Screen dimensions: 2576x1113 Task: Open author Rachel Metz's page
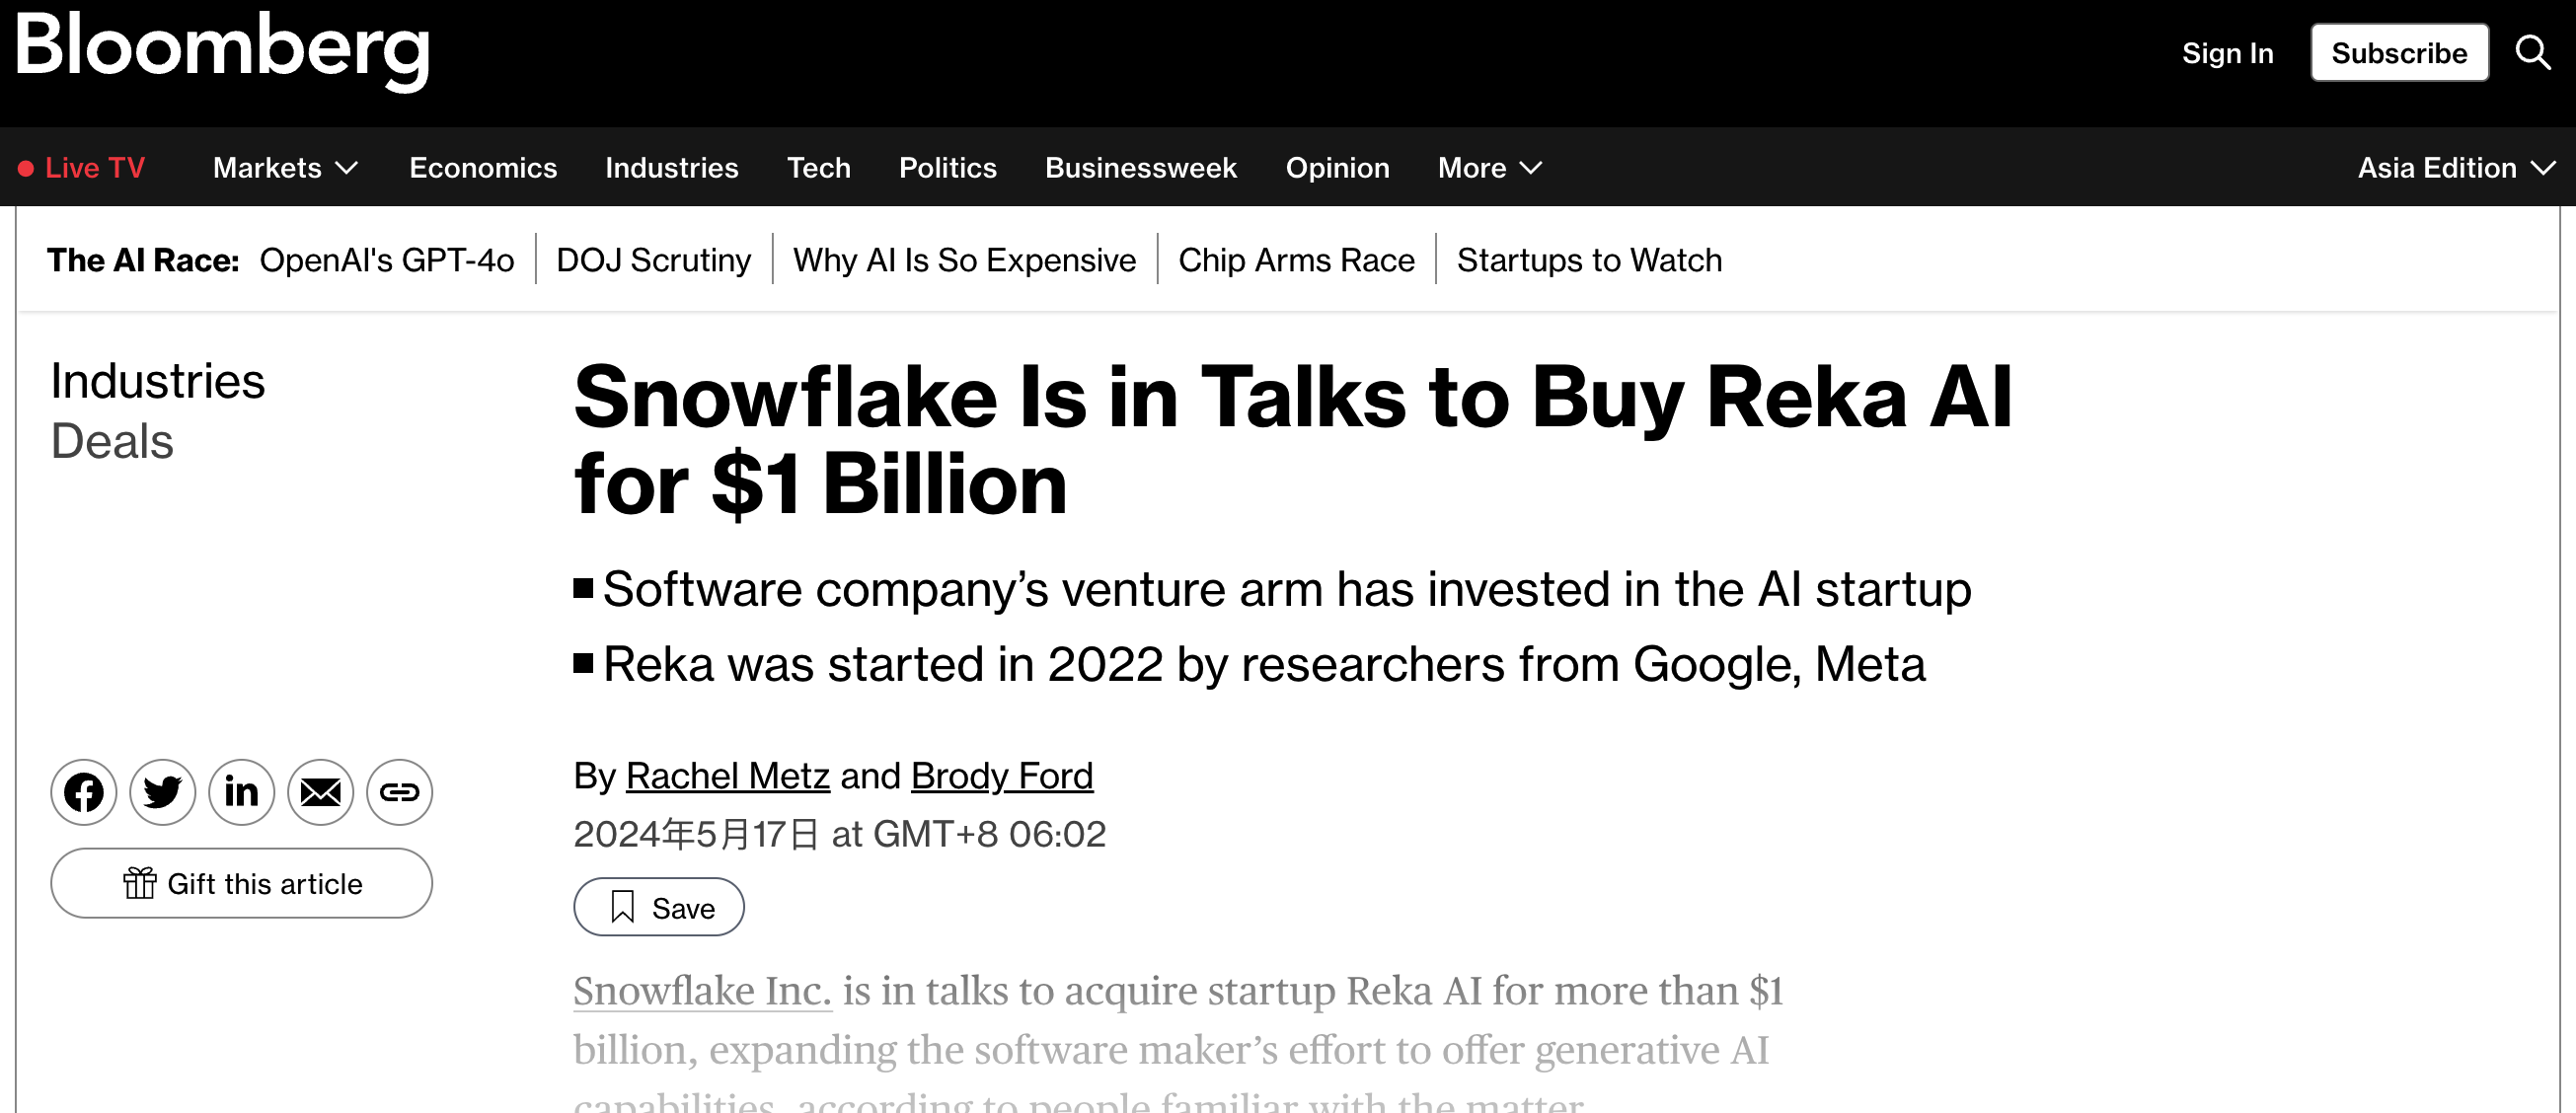[x=728, y=776]
